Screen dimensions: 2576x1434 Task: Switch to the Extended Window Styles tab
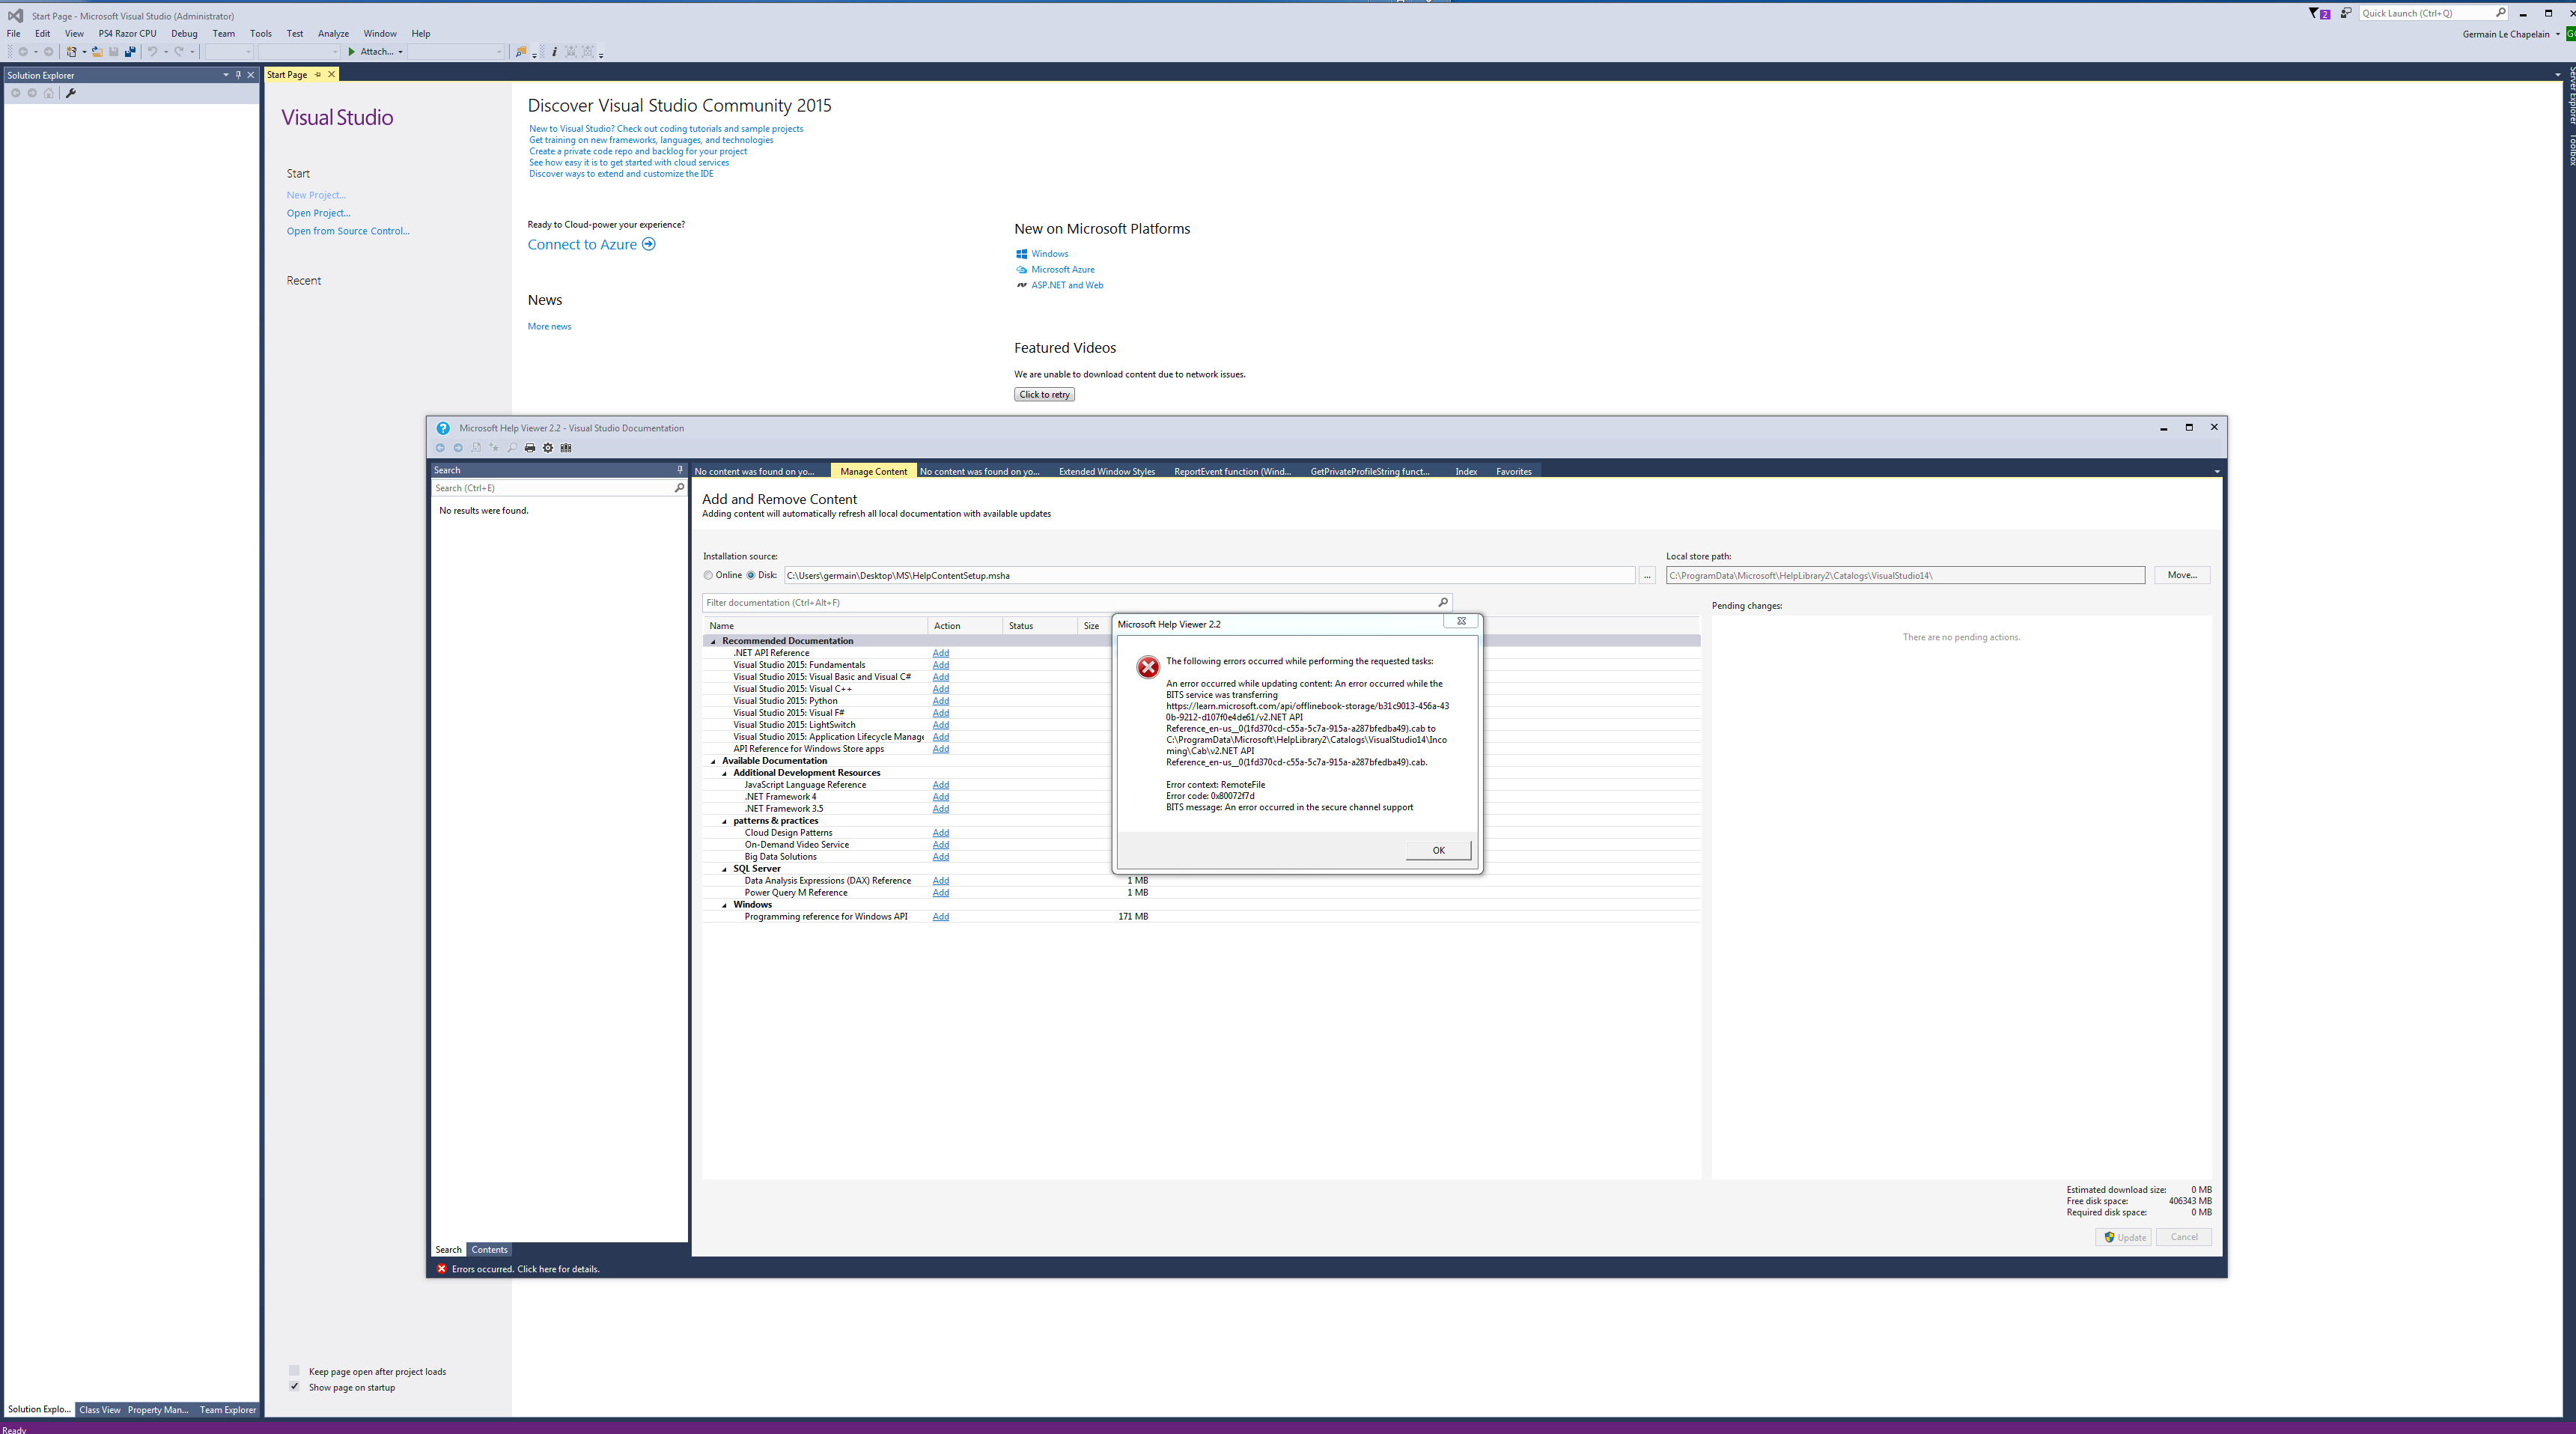(x=1106, y=471)
